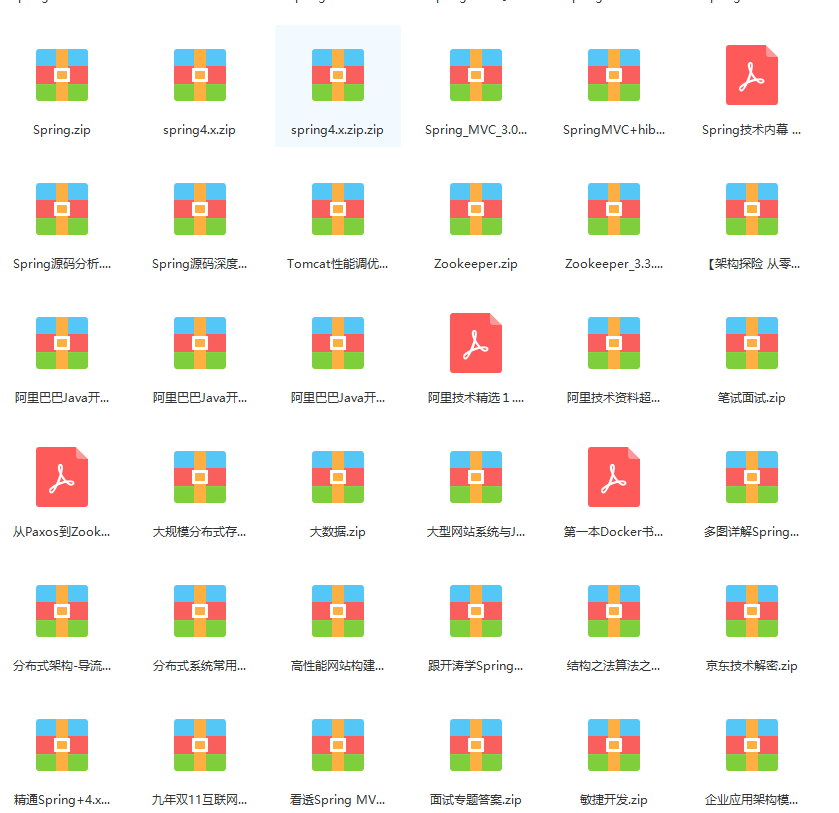This screenshot has width=839, height=813.
Task: Select the Spring.zip archive icon
Action: point(62,75)
